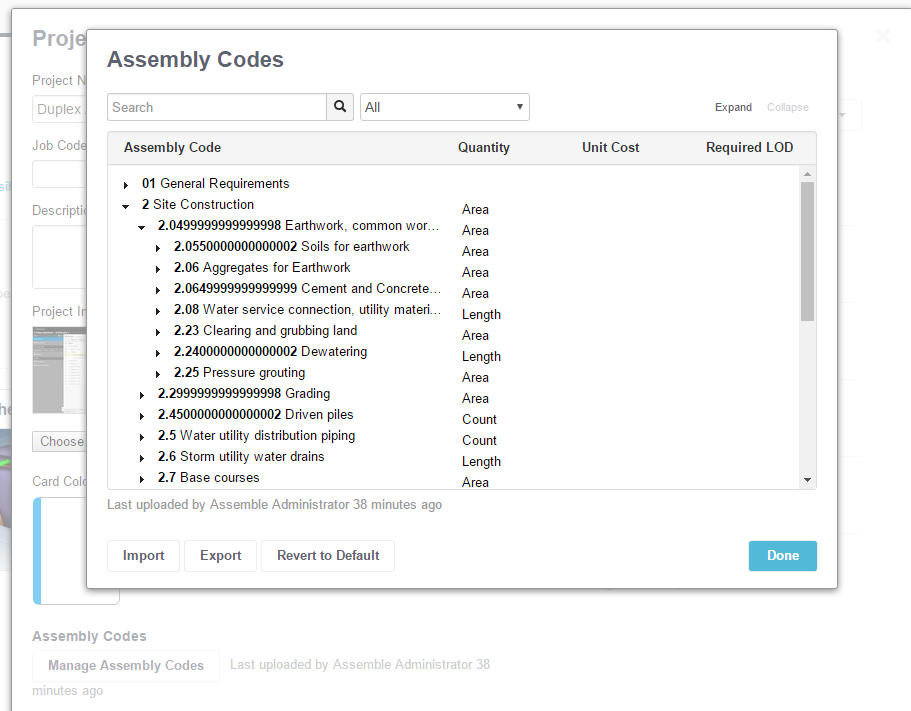Screen dimensions: 911x711
Task: Click the search magnifier icon
Action: (340, 107)
